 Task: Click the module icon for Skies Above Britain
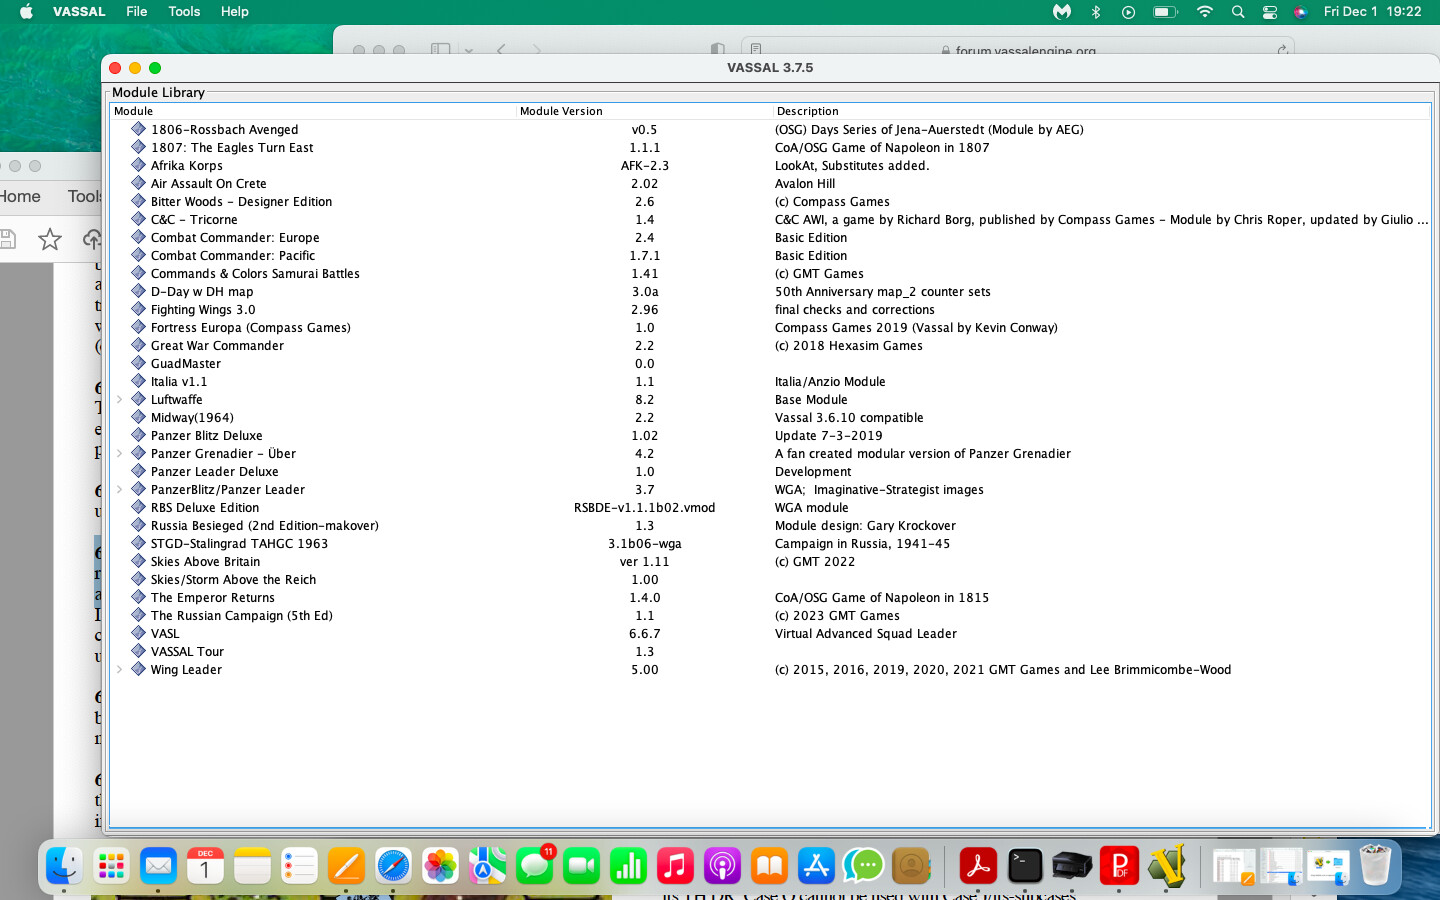tap(139, 561)
